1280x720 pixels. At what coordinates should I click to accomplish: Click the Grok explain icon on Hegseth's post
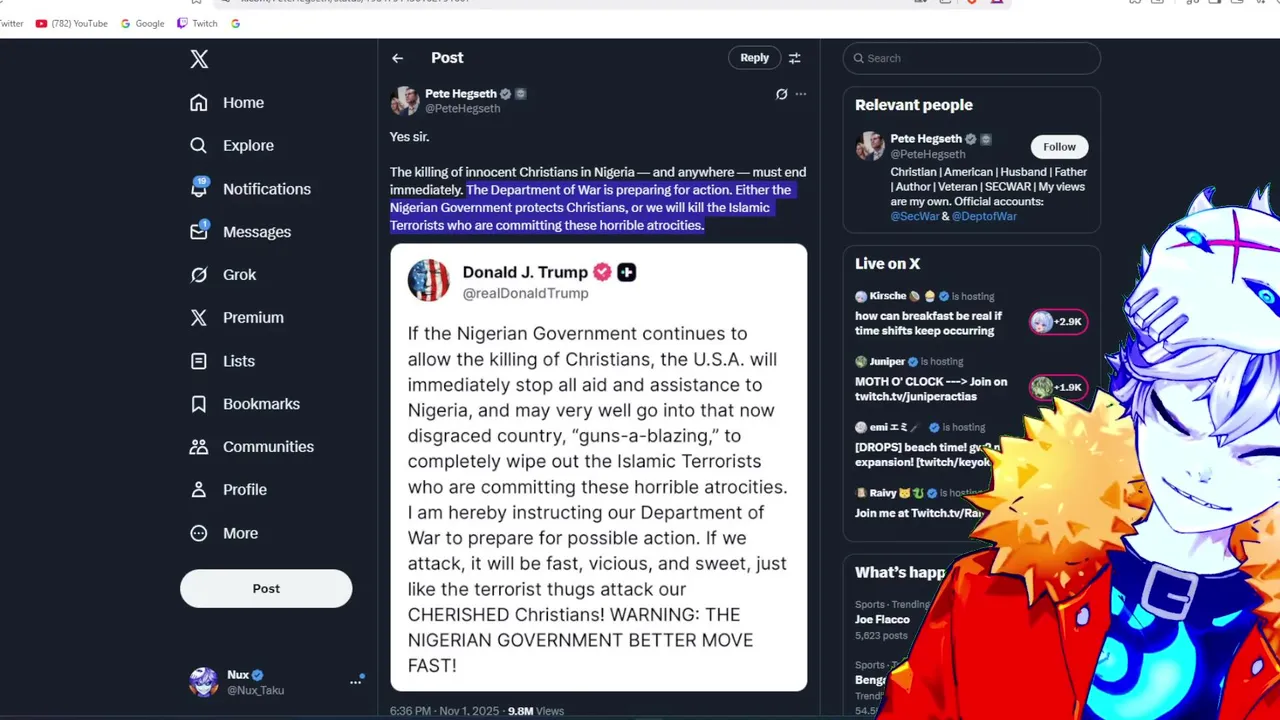click(x=781, y=94)
